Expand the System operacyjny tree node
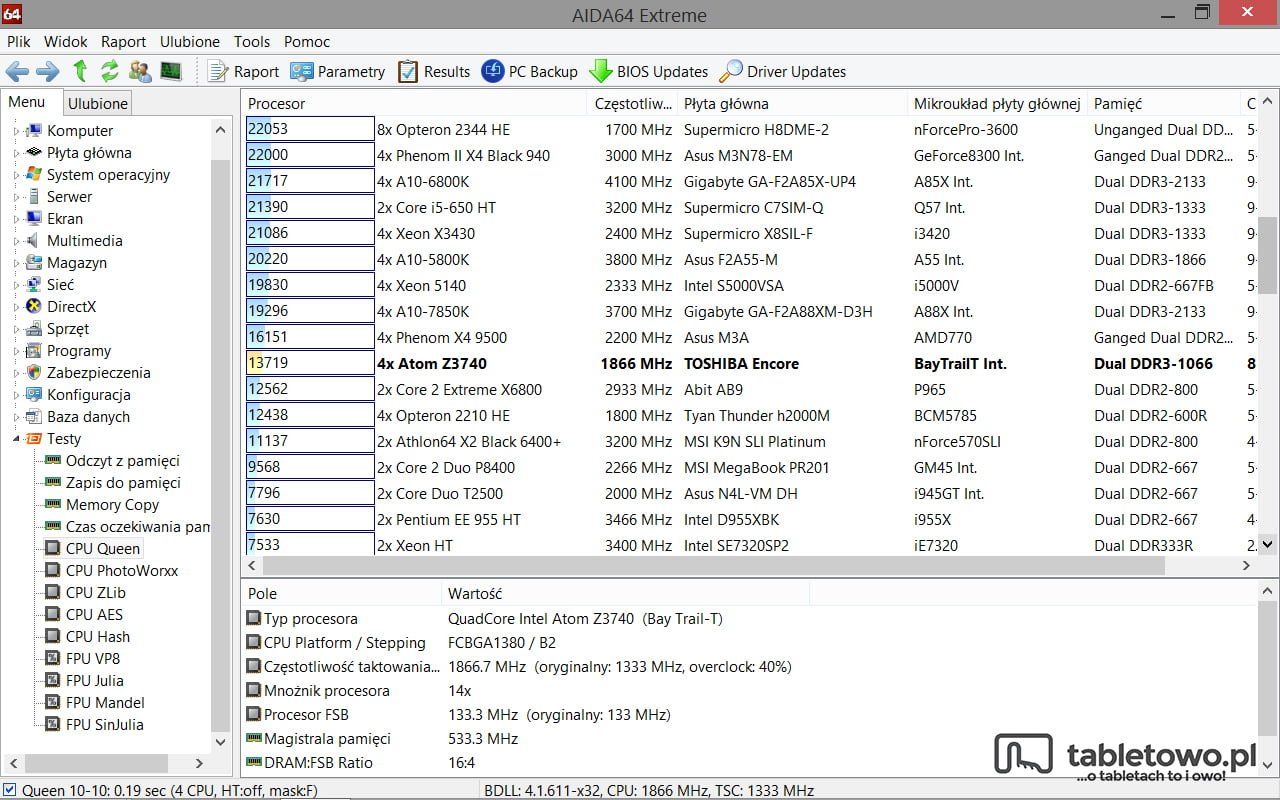The image size is (1280, 800). coord(16,175)
